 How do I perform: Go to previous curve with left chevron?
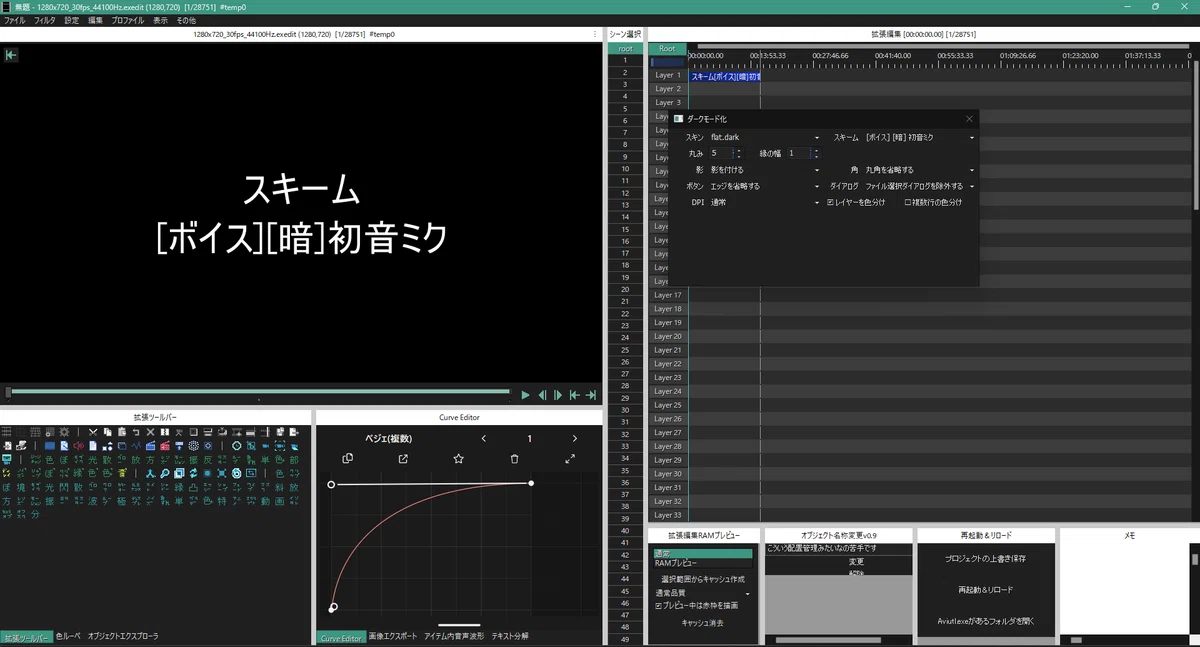click(x=484, y=438)
